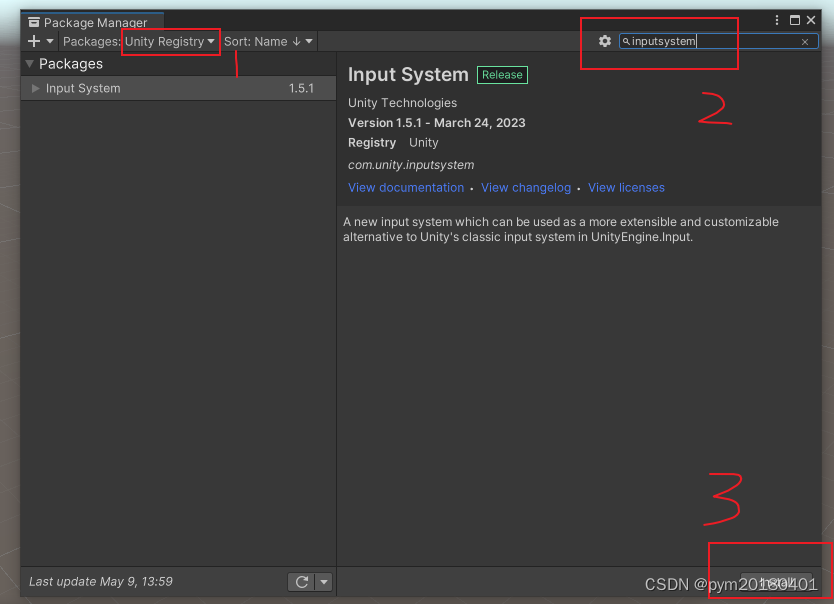The image size is (834, 604).
Task: Click the refresh package list button
Action: click(302, 582)
